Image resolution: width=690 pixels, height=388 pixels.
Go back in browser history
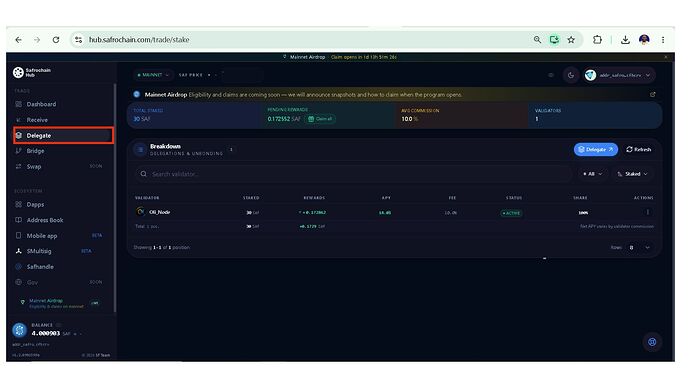[x=18, y=40]
